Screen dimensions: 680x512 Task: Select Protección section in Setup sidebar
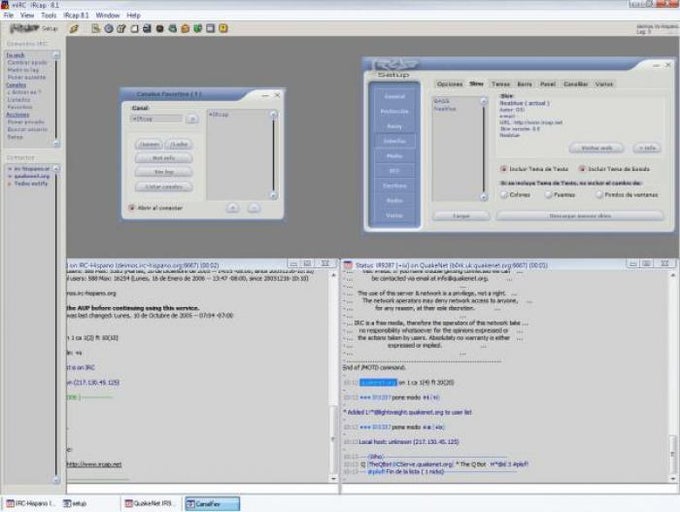(x=394, y=111)
